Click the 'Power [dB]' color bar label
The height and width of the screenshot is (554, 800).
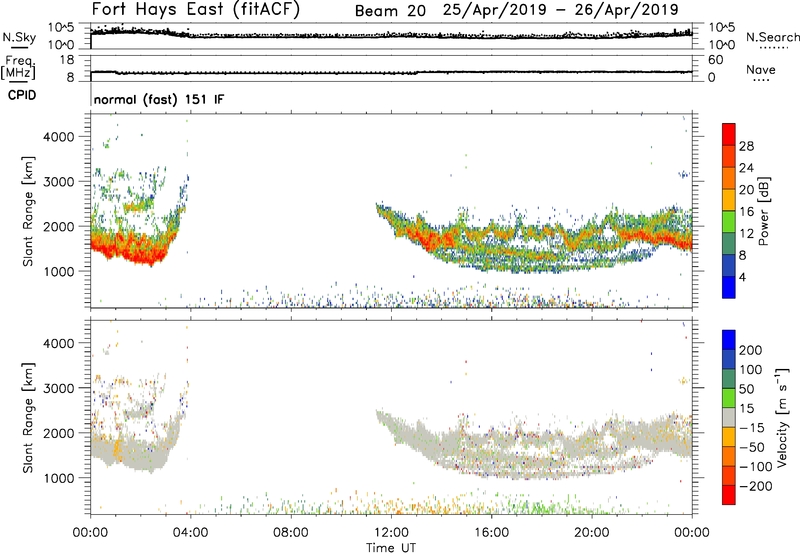[x=763, y=211]
